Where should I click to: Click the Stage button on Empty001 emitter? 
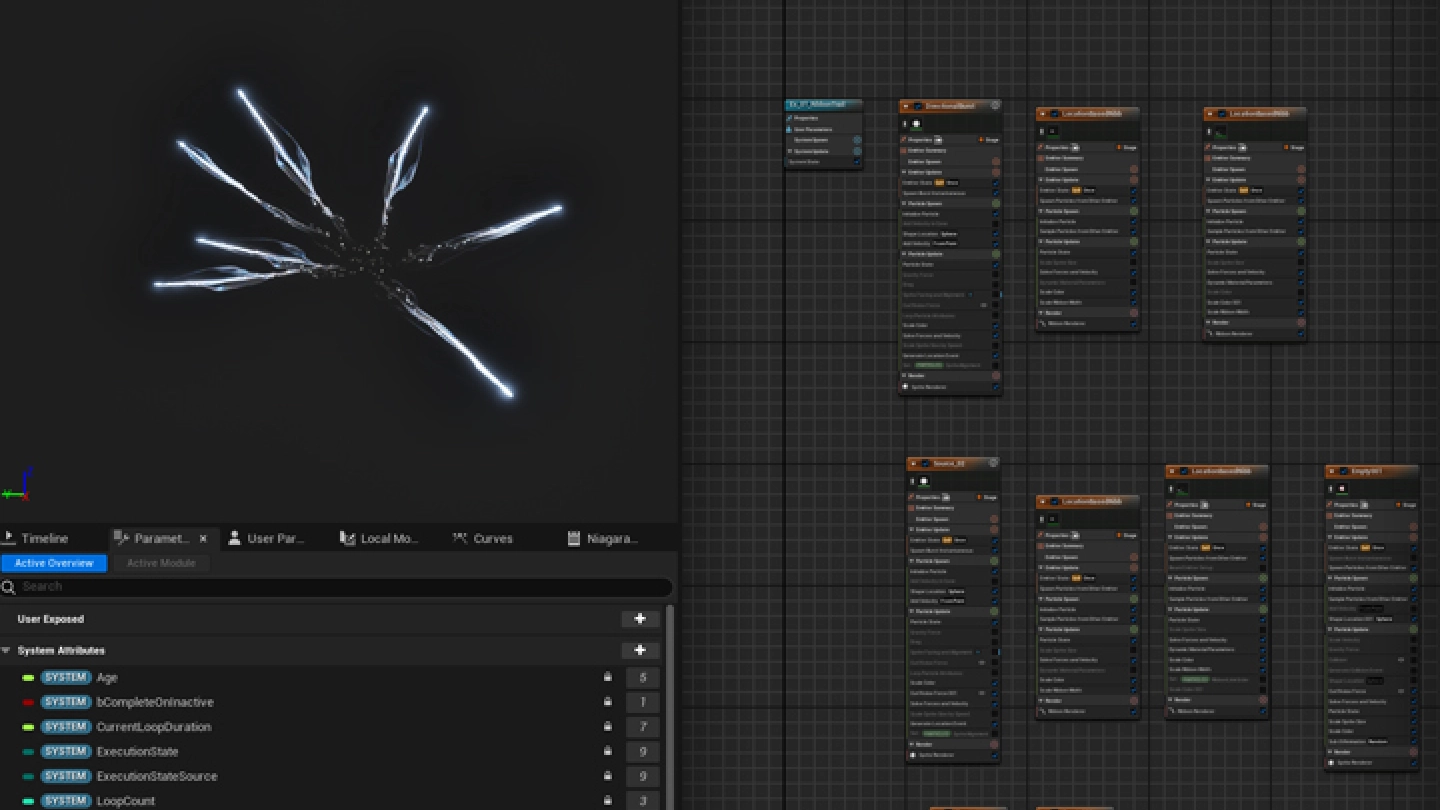pos(1406,505)
